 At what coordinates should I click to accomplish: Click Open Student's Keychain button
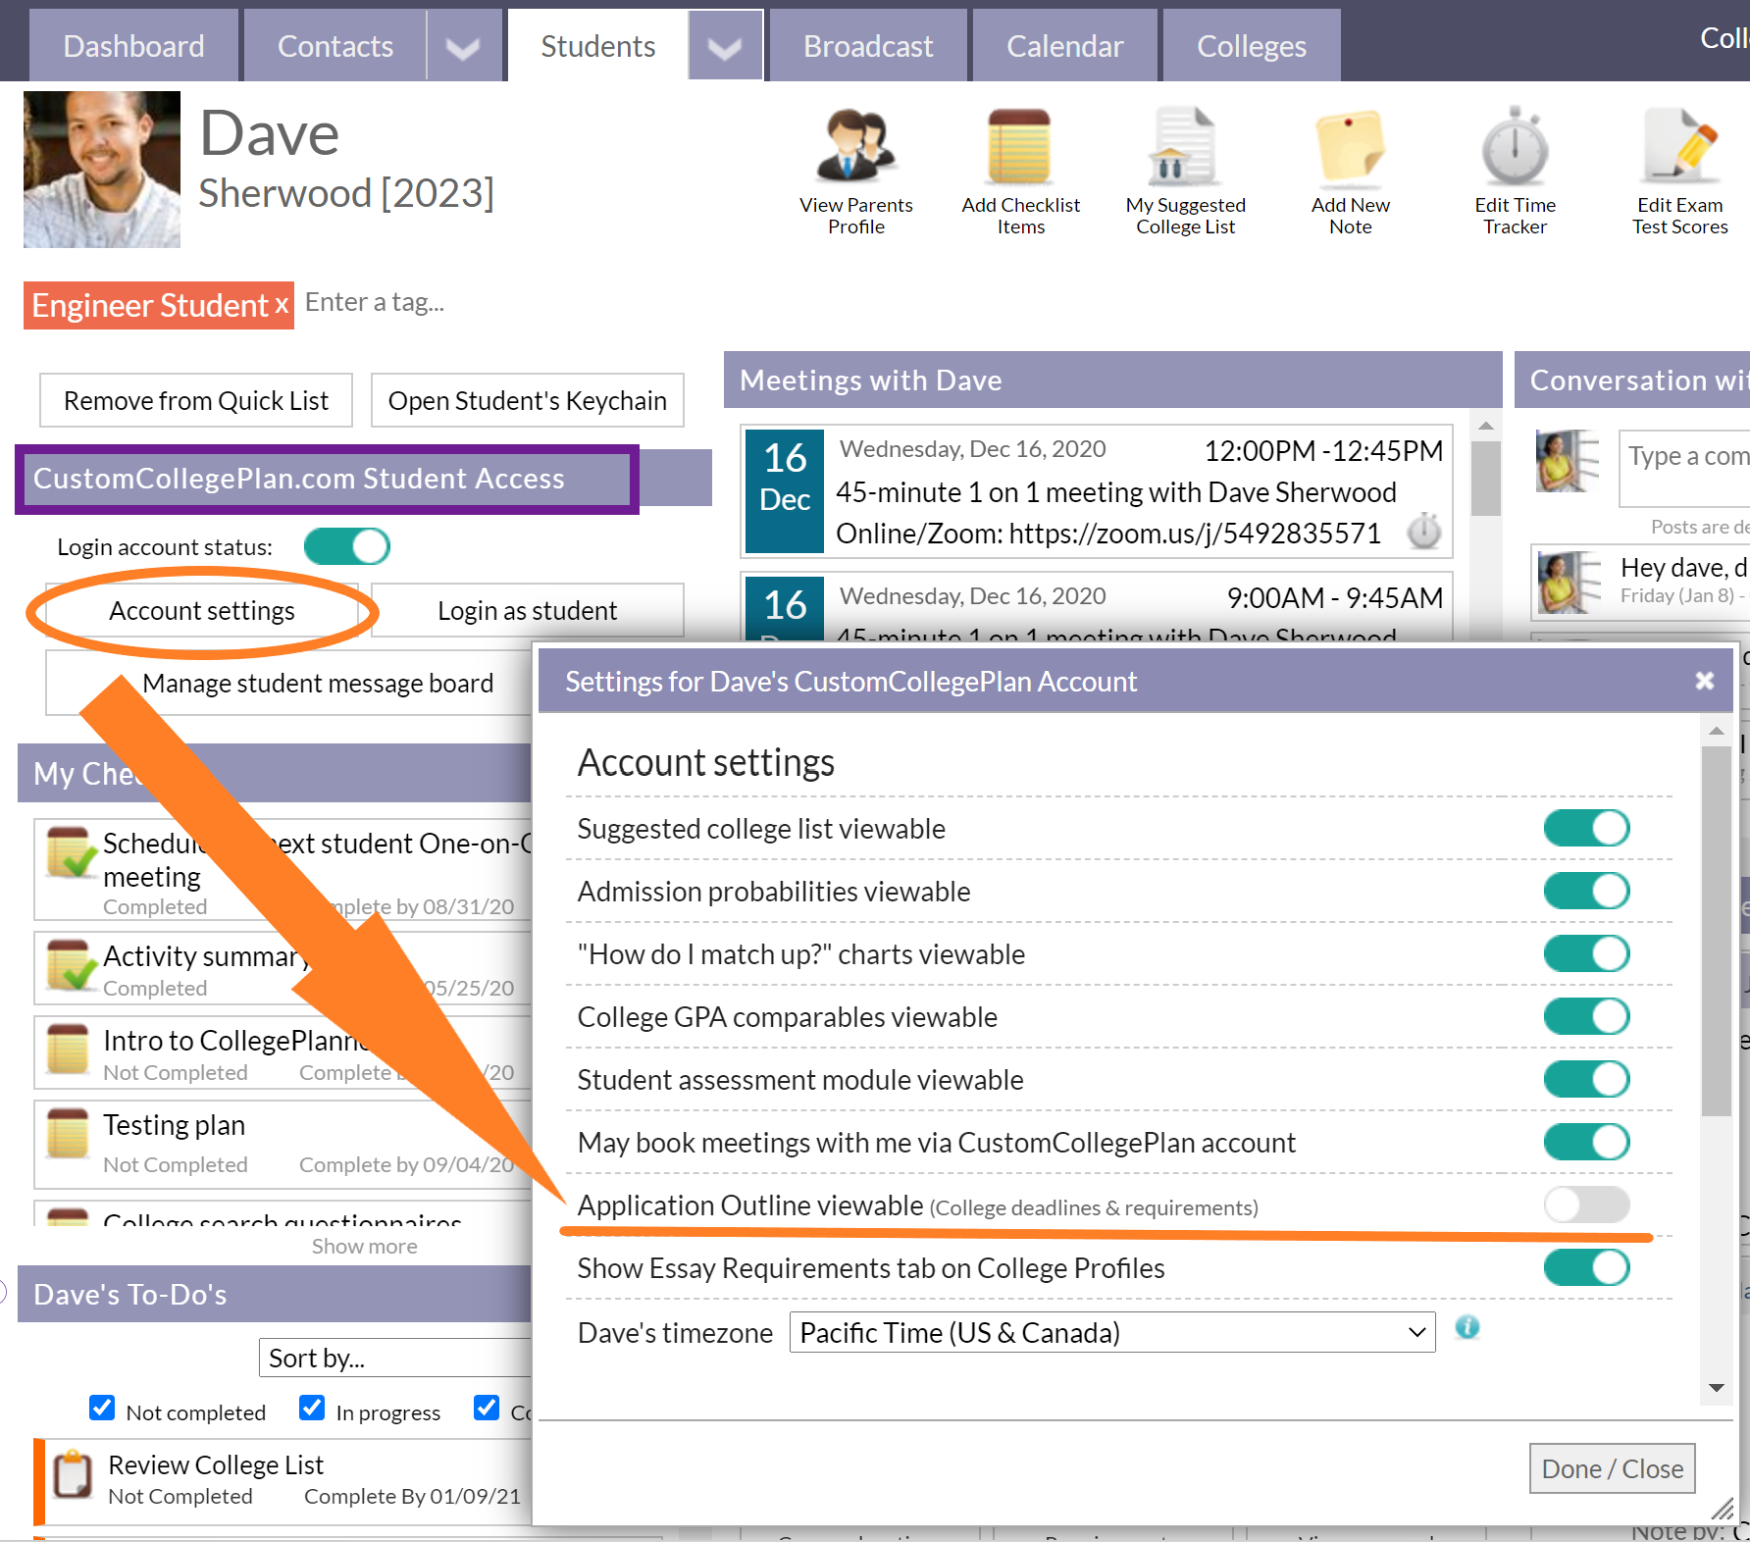pyautogui.click(x=527, y=401)
